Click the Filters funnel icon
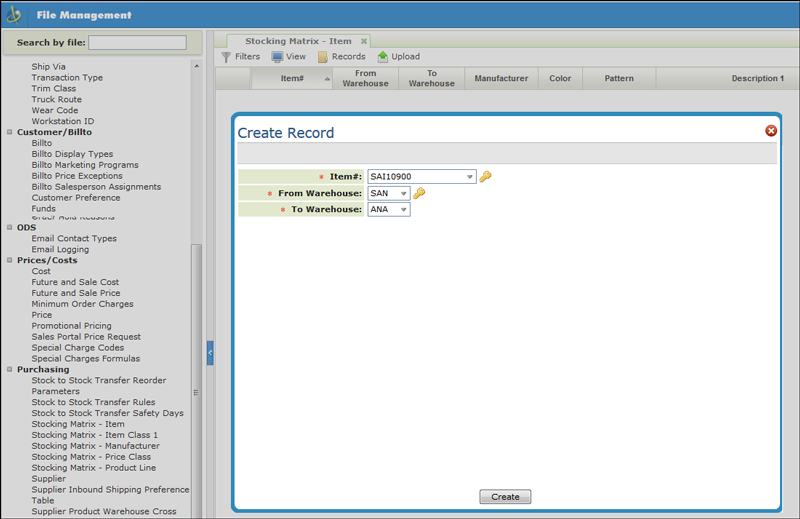This screenshot has height=519, width=800. click(226, 57)
